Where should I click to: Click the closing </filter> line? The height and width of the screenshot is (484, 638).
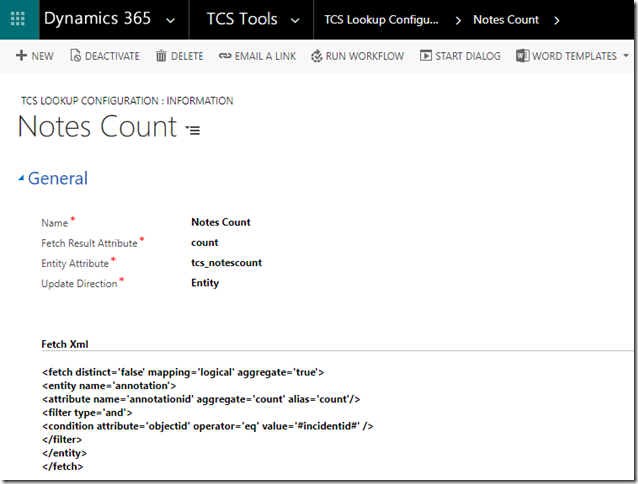tap(62, 439)
